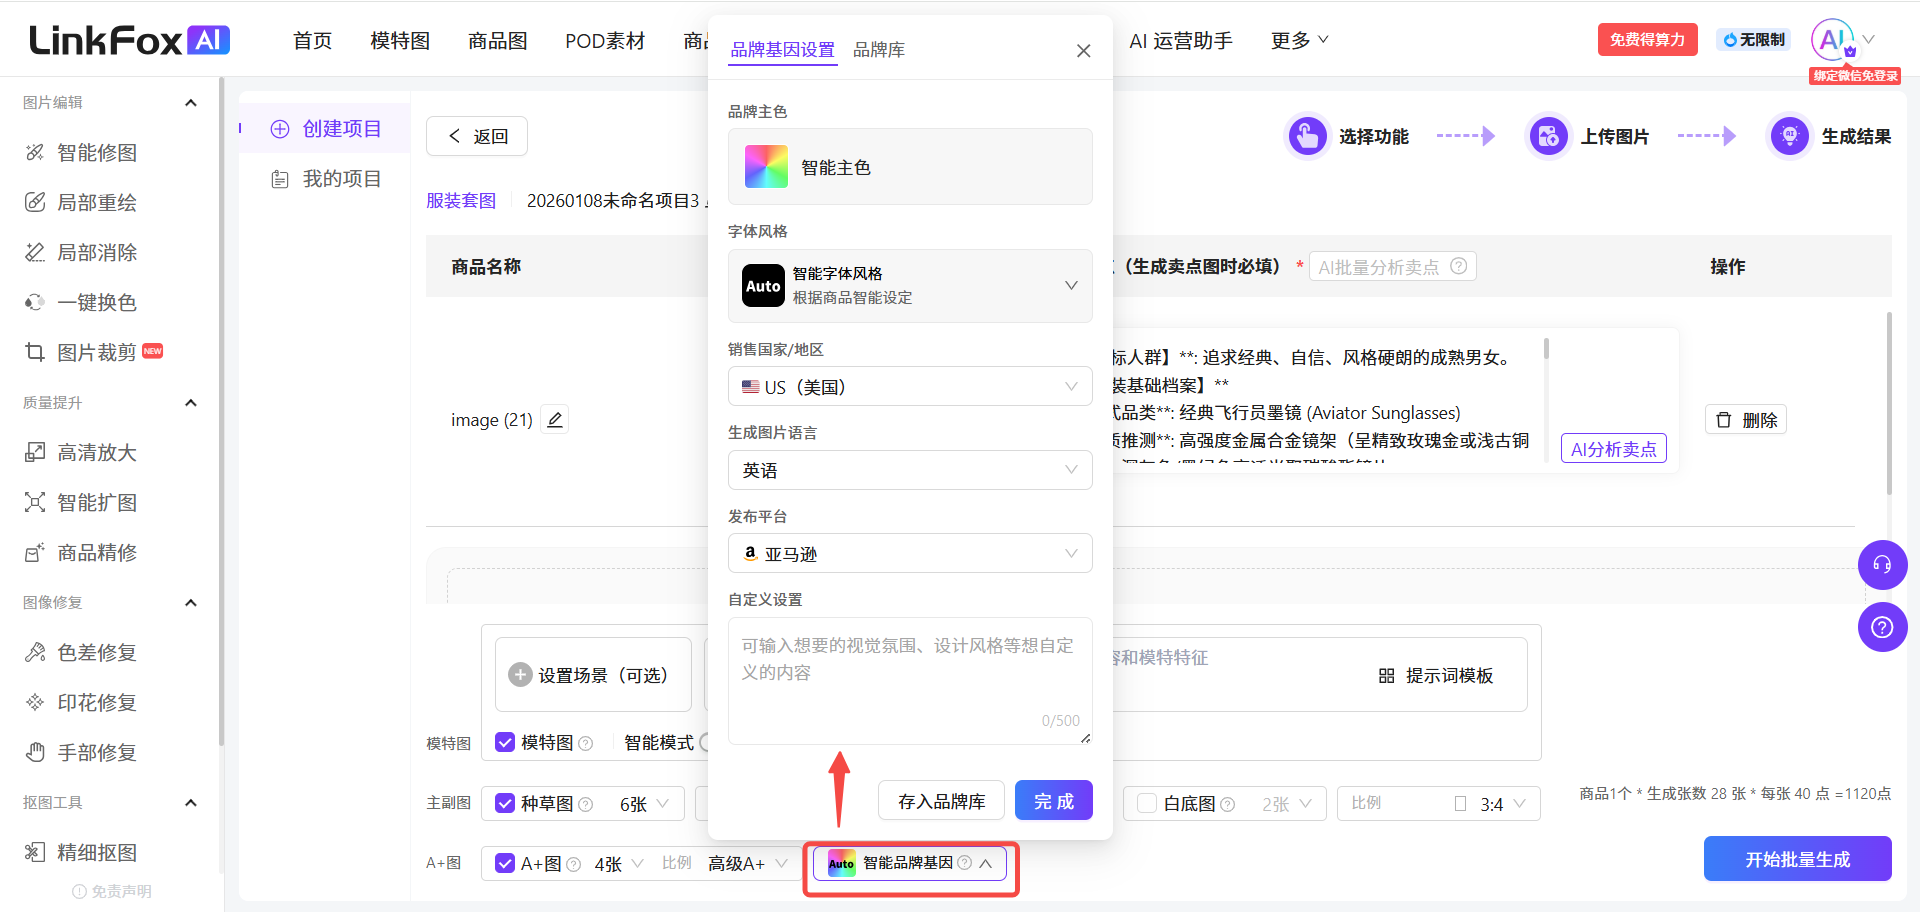Open the 生成图片语言 英语 dropdown

(910, 470)
